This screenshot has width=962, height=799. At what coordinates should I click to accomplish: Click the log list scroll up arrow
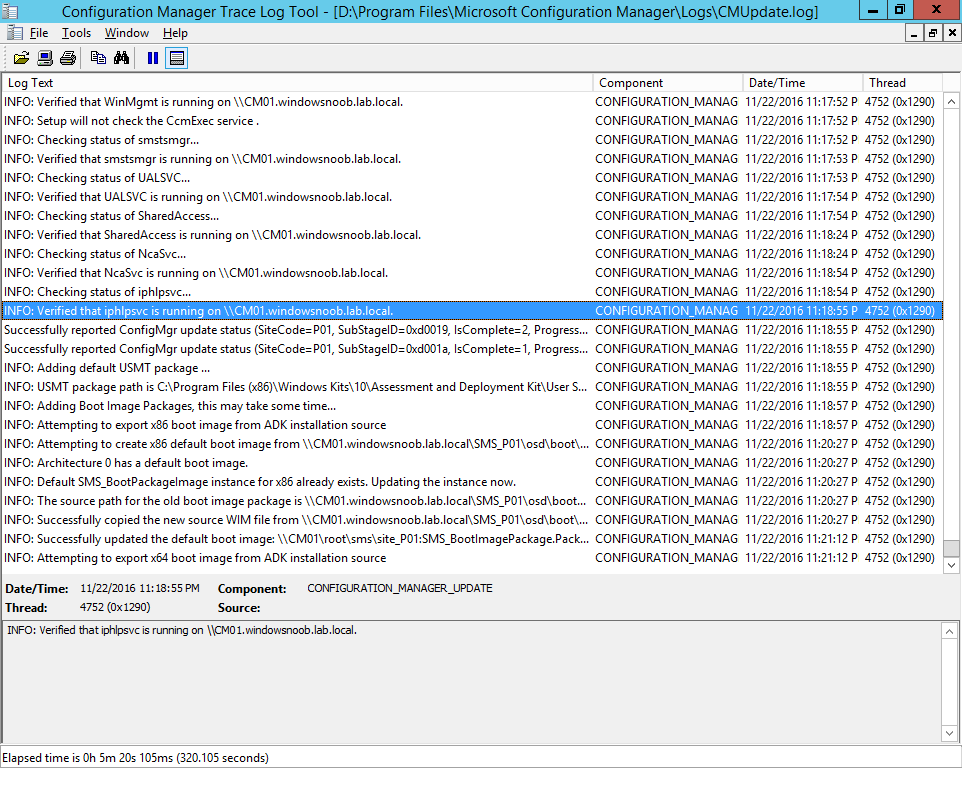[x=951, y=102]
